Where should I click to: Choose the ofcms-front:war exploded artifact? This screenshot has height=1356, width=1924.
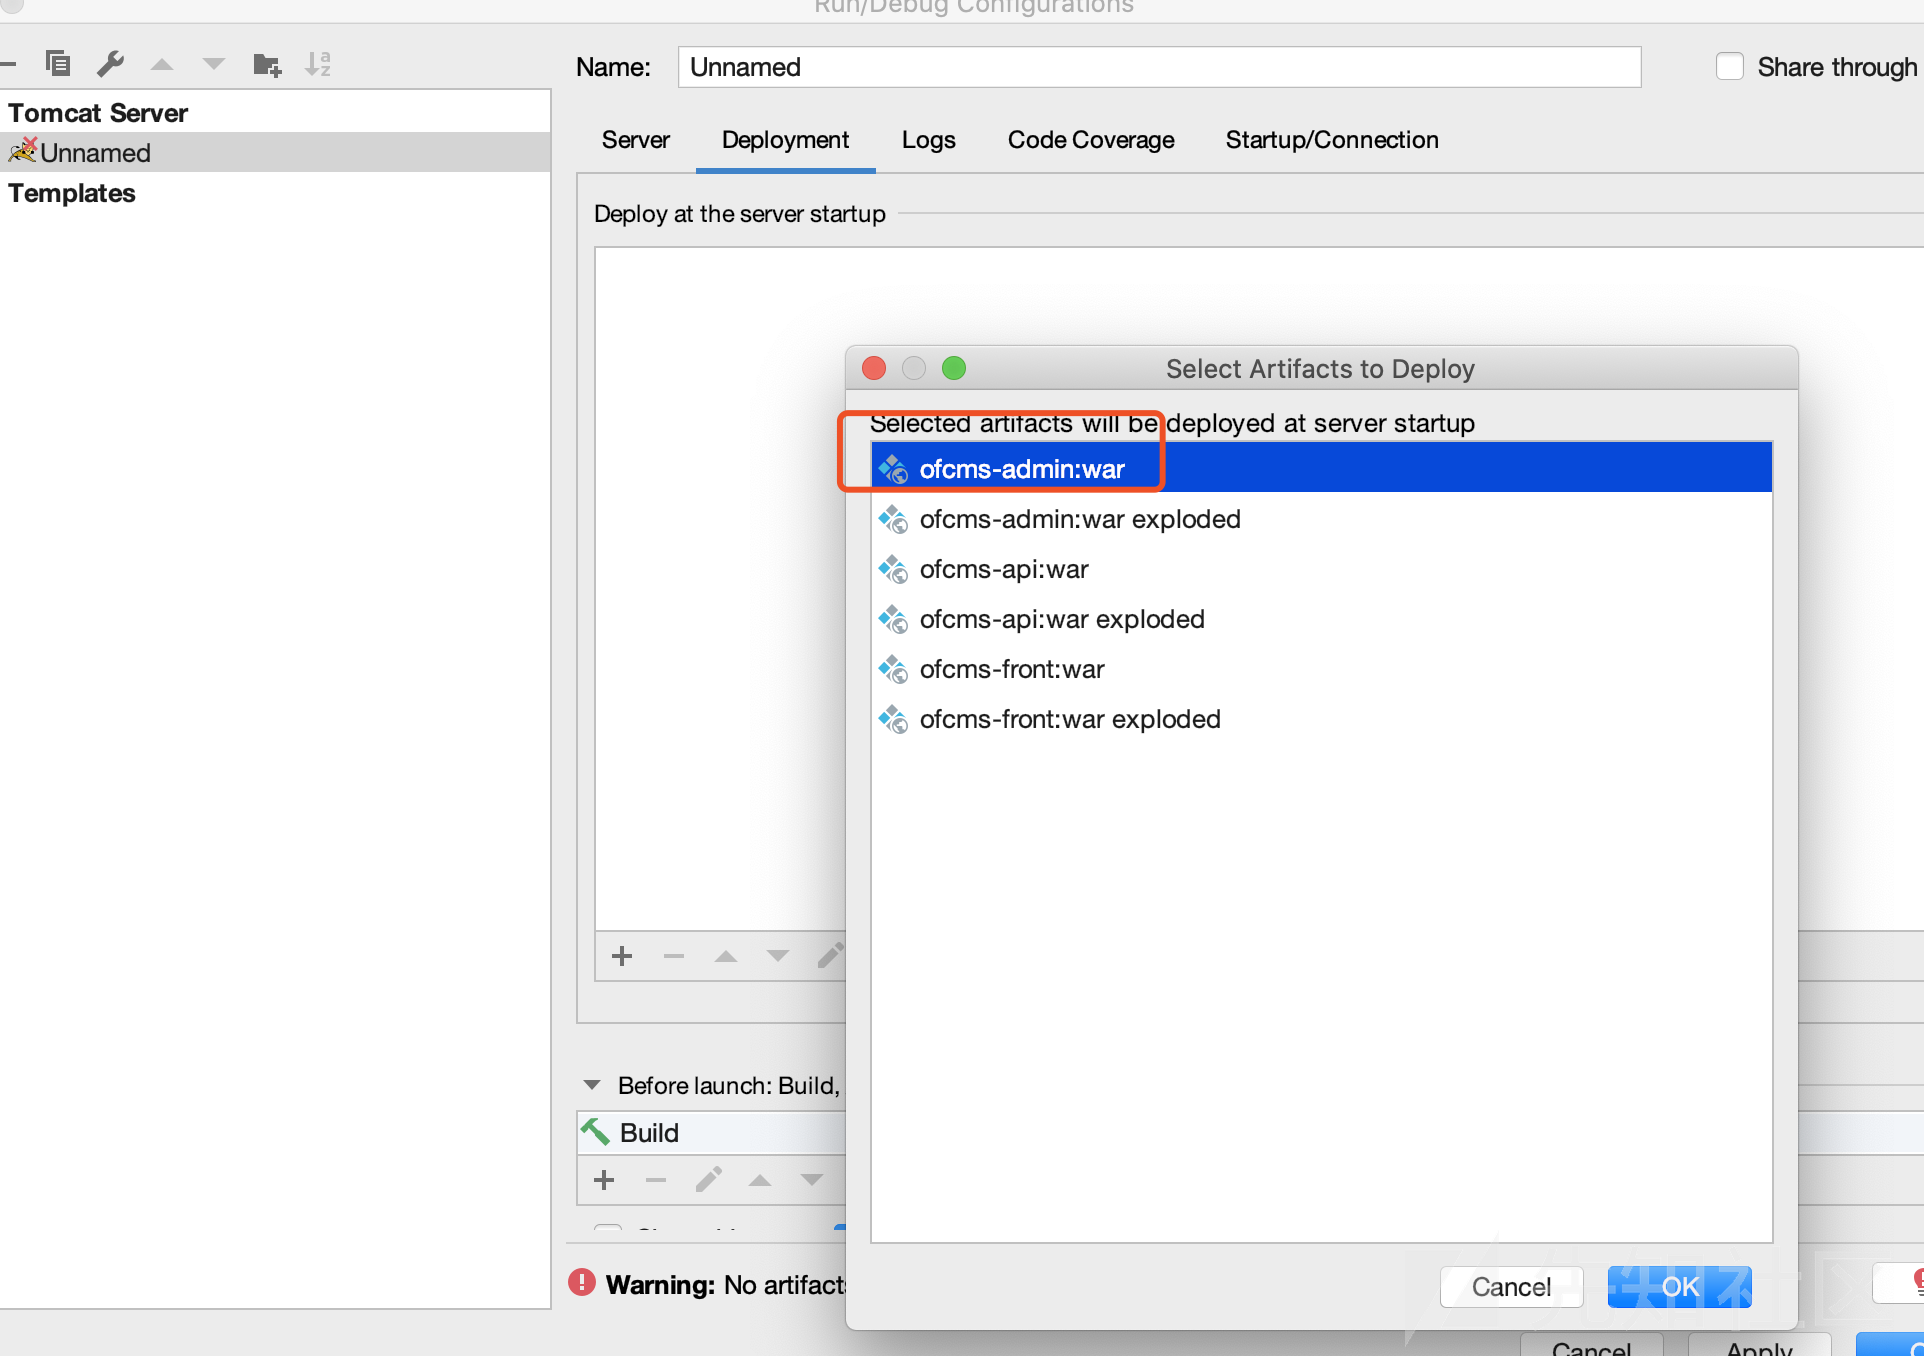click(x=1322, y=719)
